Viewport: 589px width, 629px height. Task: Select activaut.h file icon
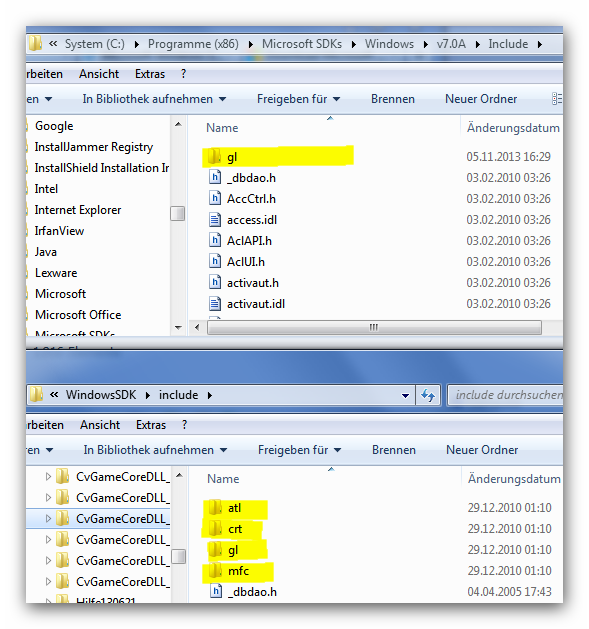[x=215, y=282]
